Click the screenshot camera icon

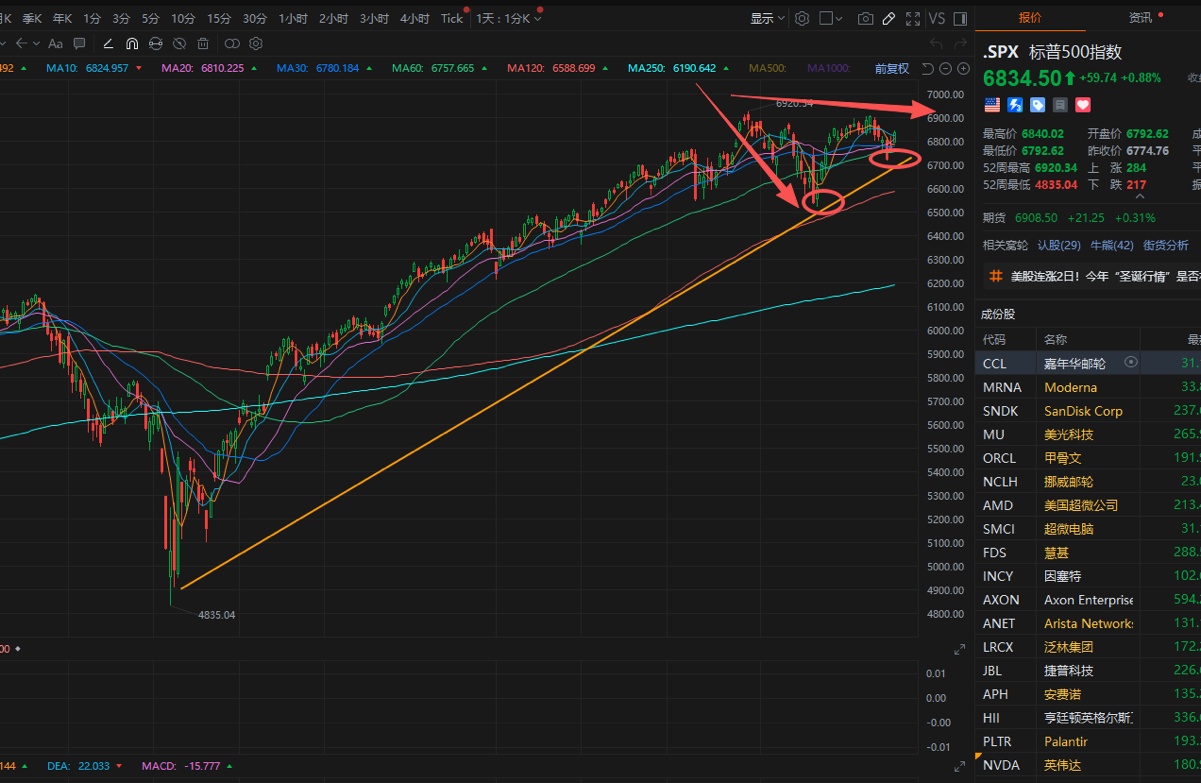(865, 19)
